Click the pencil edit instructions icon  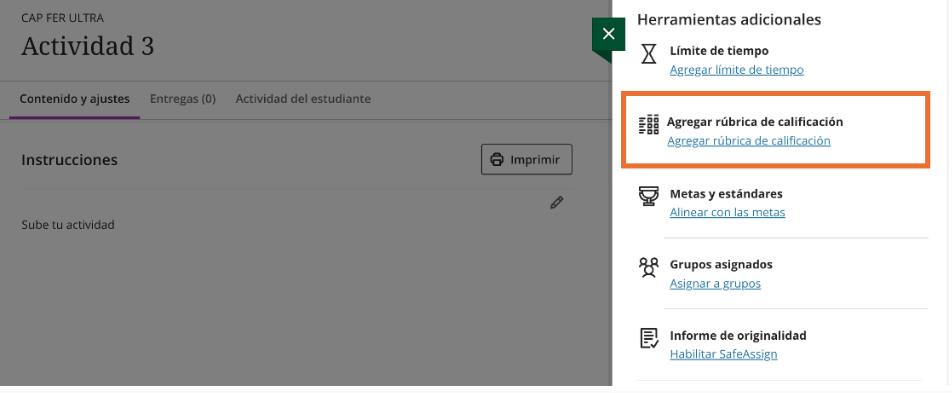pos(556,203)
